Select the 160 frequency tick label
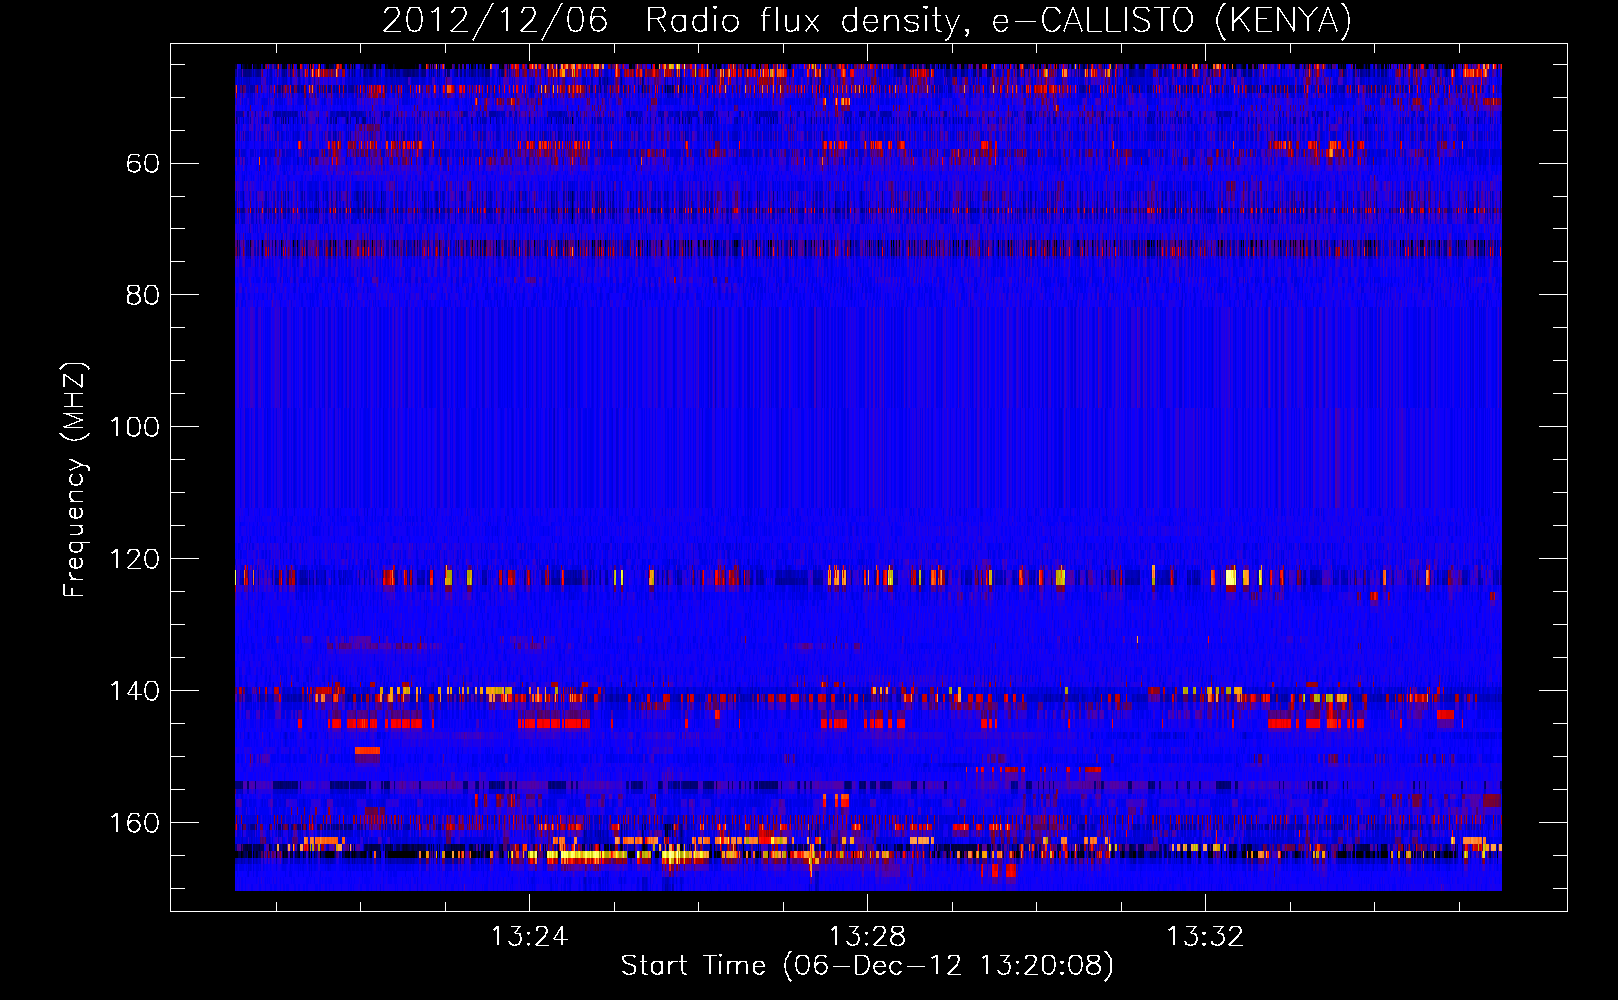Viewport: 1618px width, 1000px height. tap(135, 823)
